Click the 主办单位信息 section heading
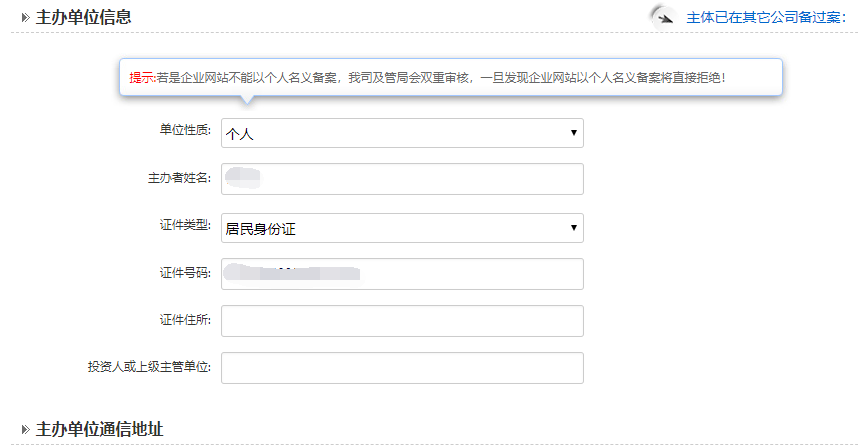 coord(83,17)
